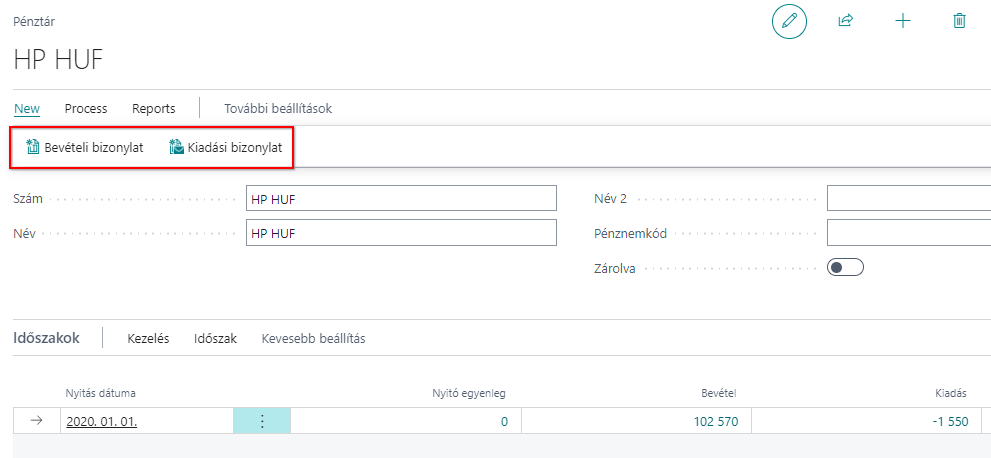Click the plus new record icon
The image size is (991, 458).
(903, 21)
